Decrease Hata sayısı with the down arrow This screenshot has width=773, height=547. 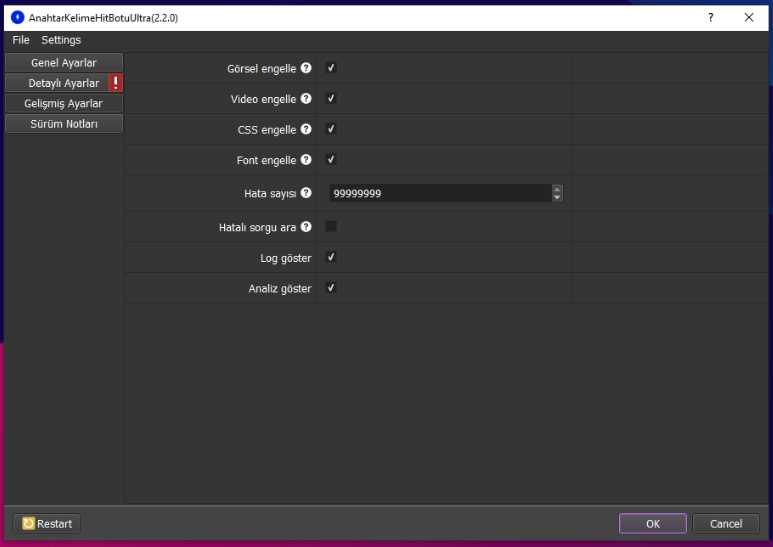[557, 197]
